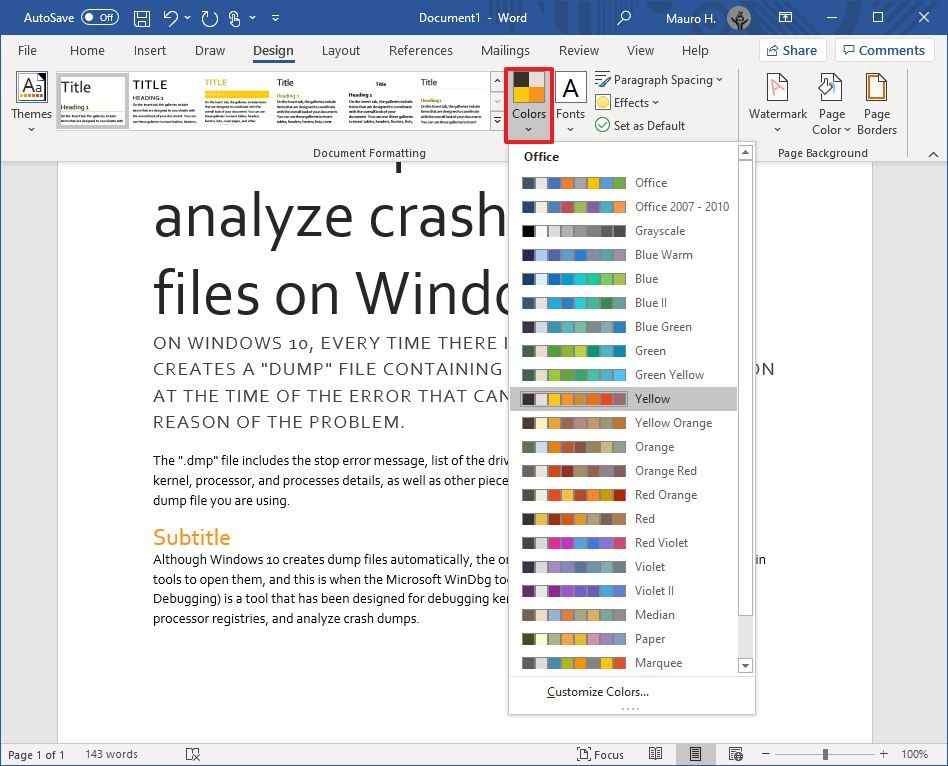
Task: Click the color list scrollbar down arrow
Action: [745, 665]
